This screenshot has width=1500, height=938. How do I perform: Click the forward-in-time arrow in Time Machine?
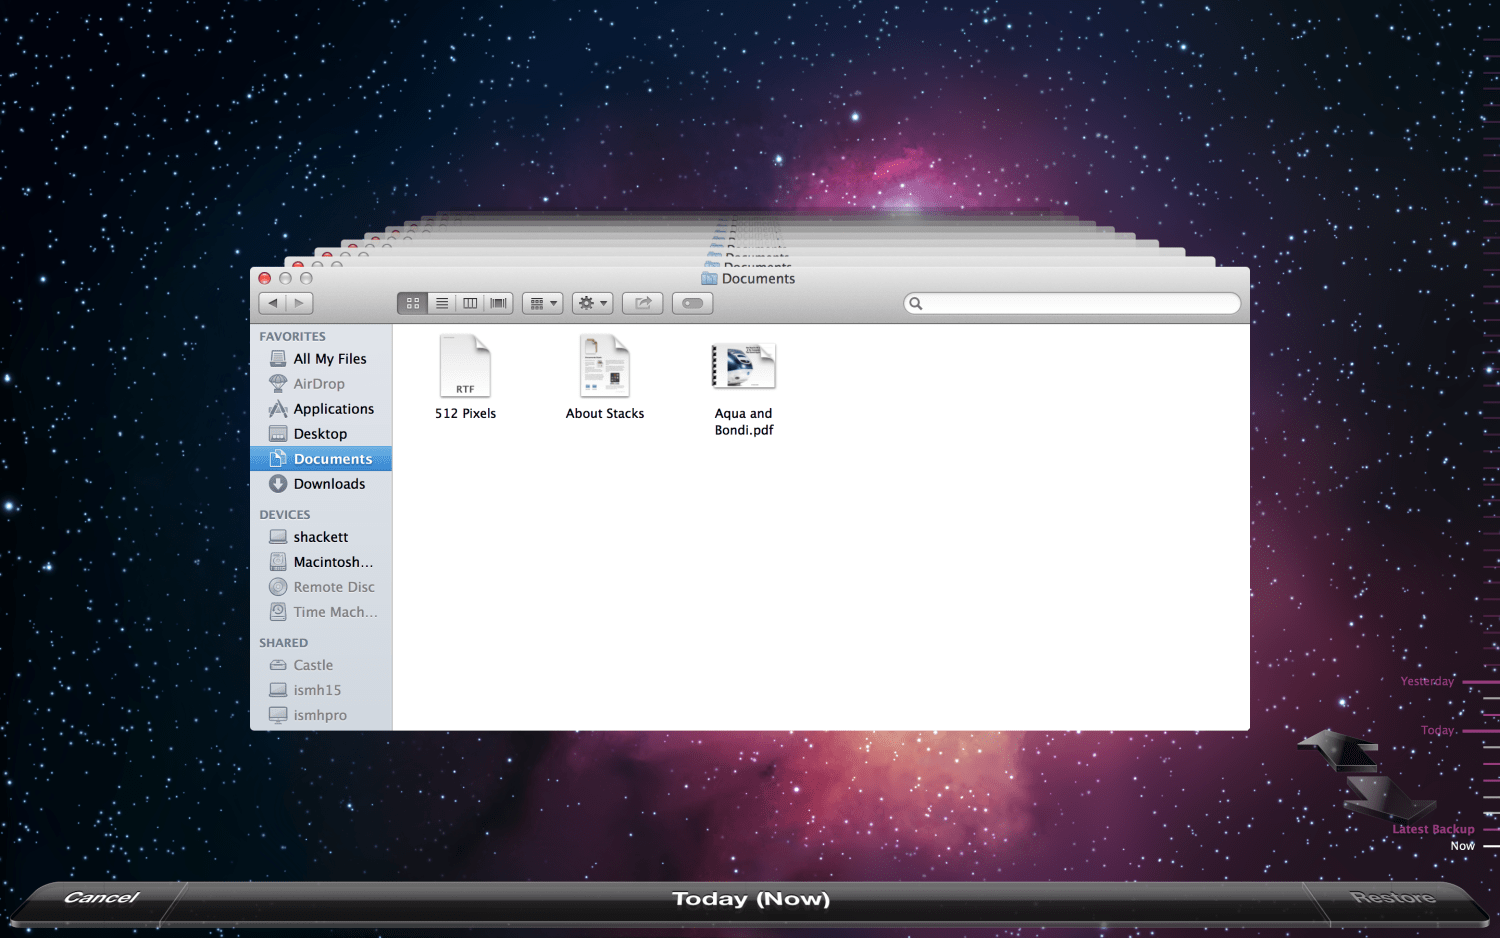(x=1390, y=797)
